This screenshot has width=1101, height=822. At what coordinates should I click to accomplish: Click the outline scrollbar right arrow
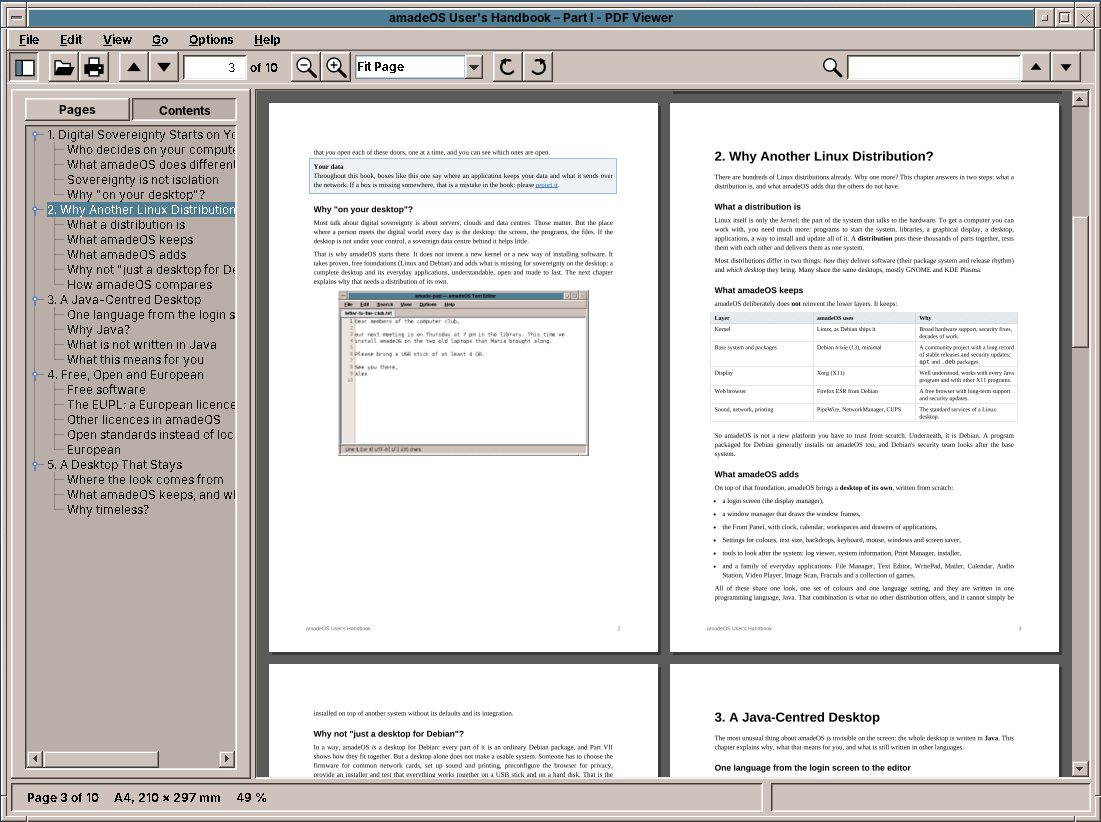coord(226,759)
